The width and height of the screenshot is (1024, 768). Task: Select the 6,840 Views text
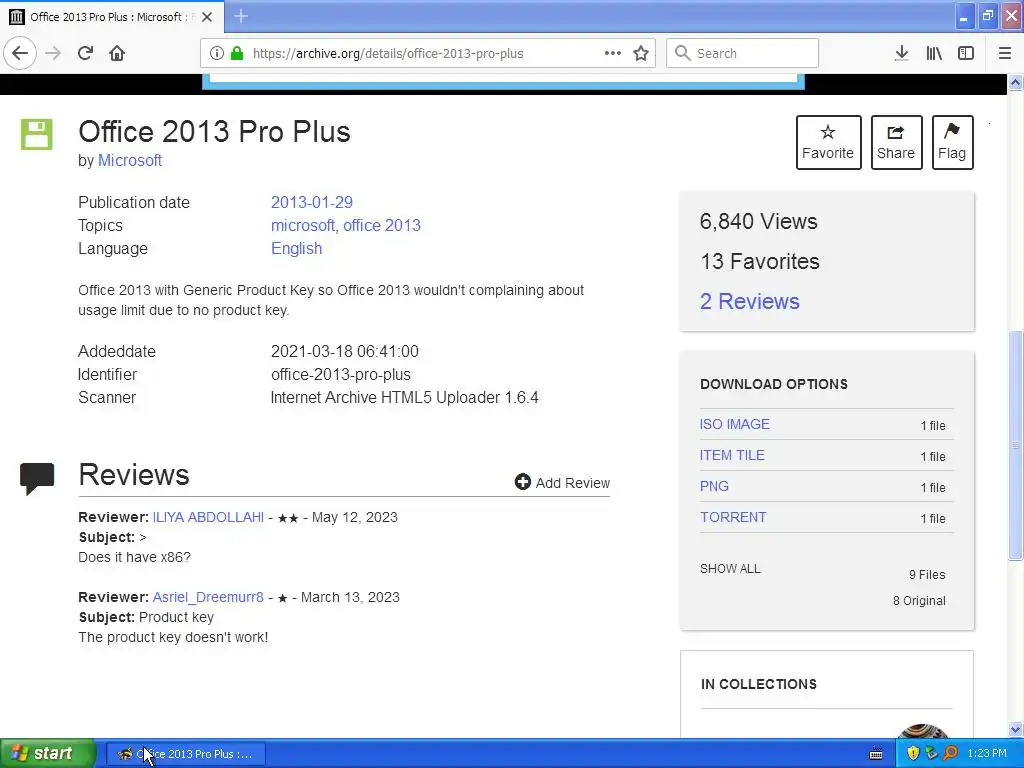tap(758, 221)
